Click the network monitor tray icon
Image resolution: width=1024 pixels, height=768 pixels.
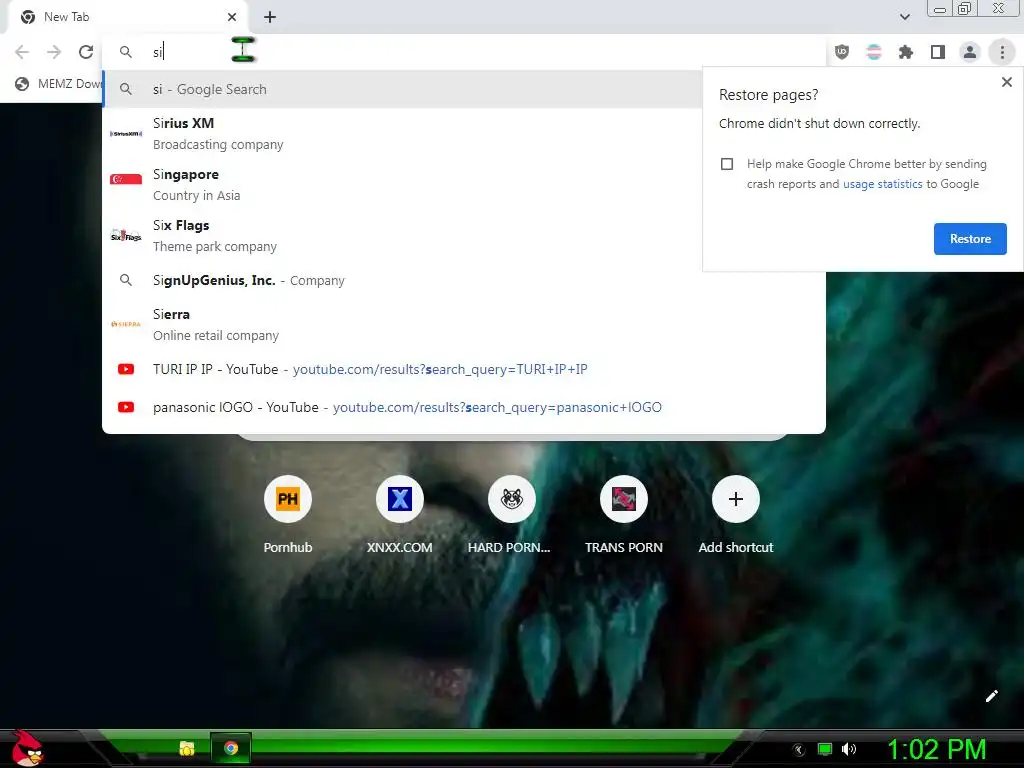(x=825, y=749)
